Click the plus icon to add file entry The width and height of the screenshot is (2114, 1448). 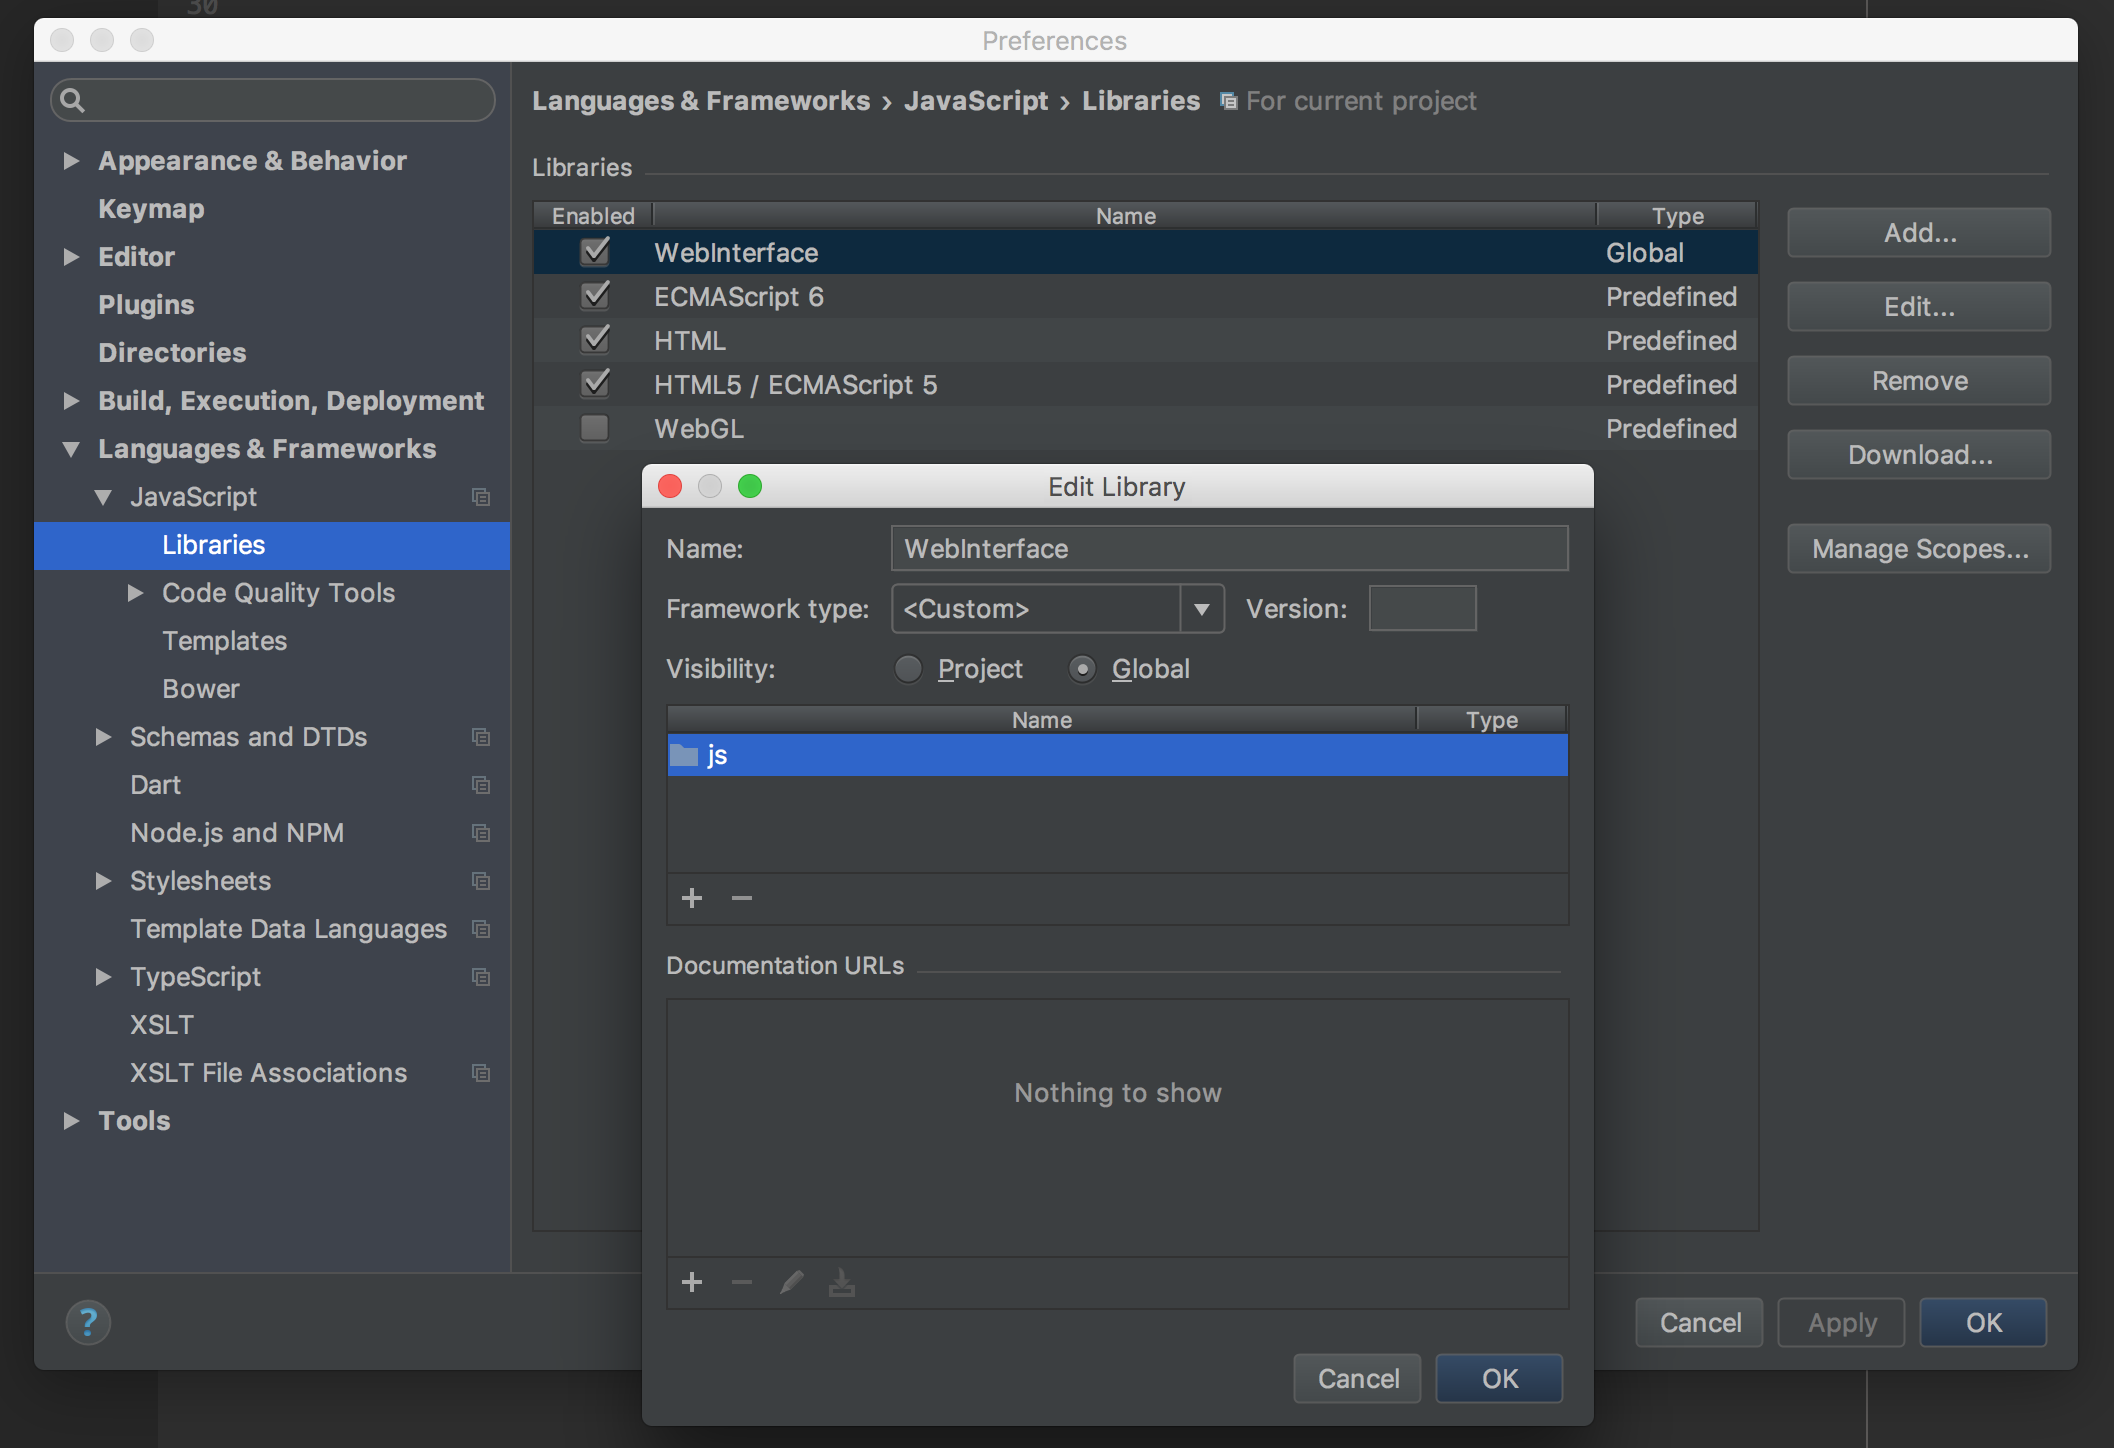[692, 898]
